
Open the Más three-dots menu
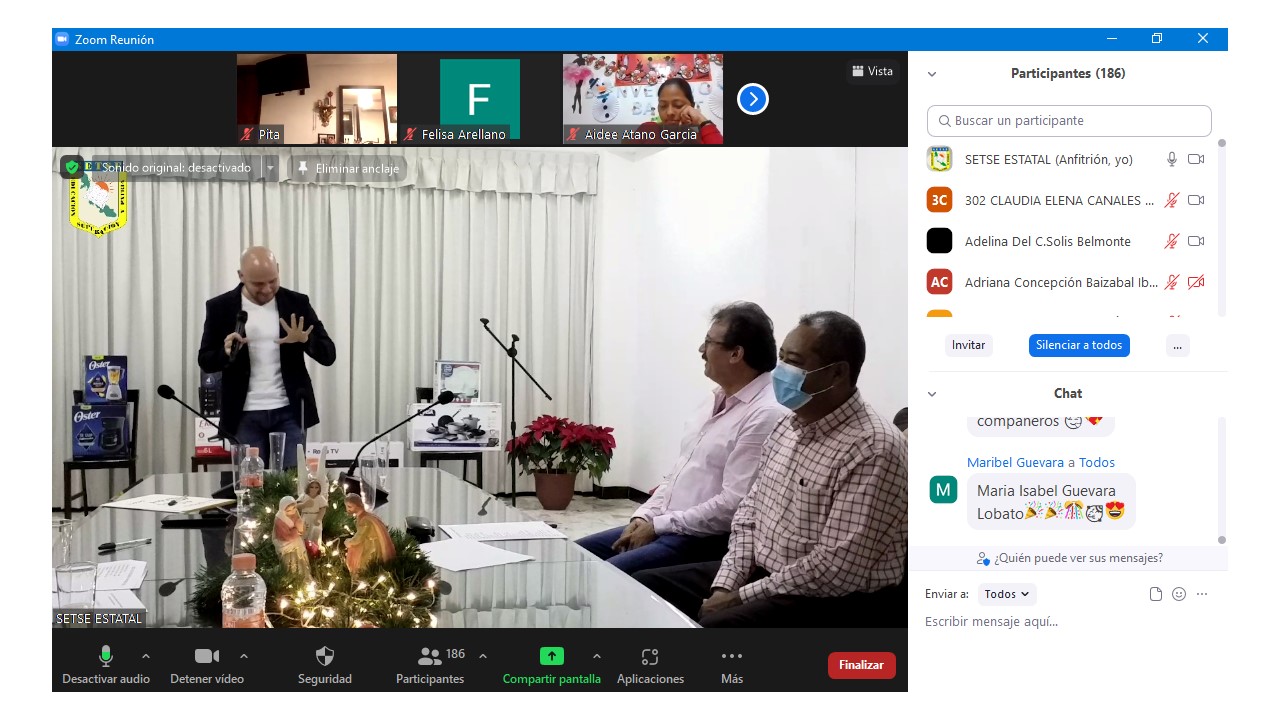[732, 657]
